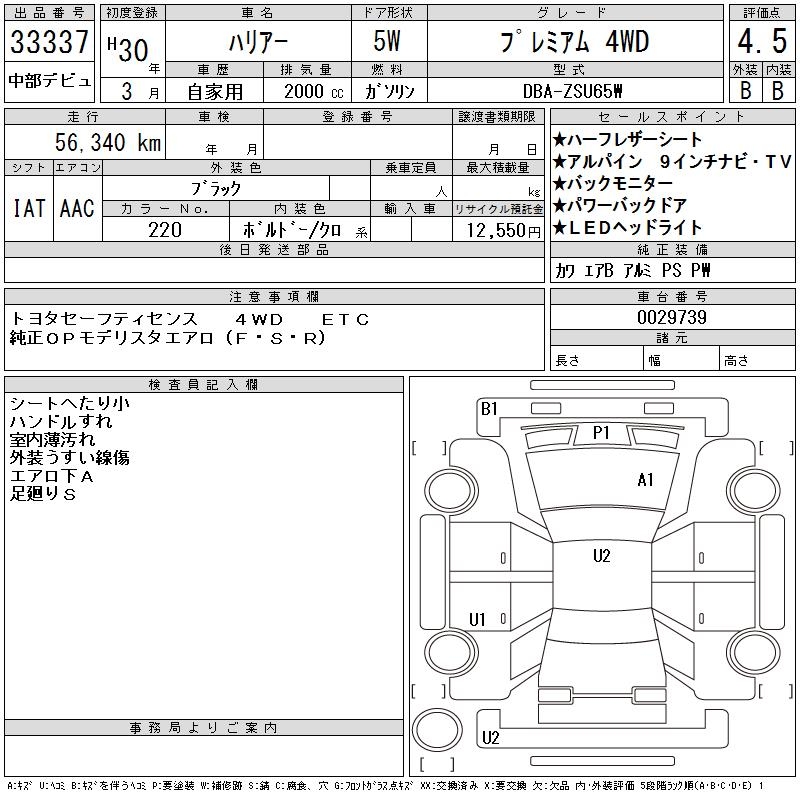Click color number 220
Image resolution: width=800 pixels, height=800 pixels.
[x=165, y=230]
